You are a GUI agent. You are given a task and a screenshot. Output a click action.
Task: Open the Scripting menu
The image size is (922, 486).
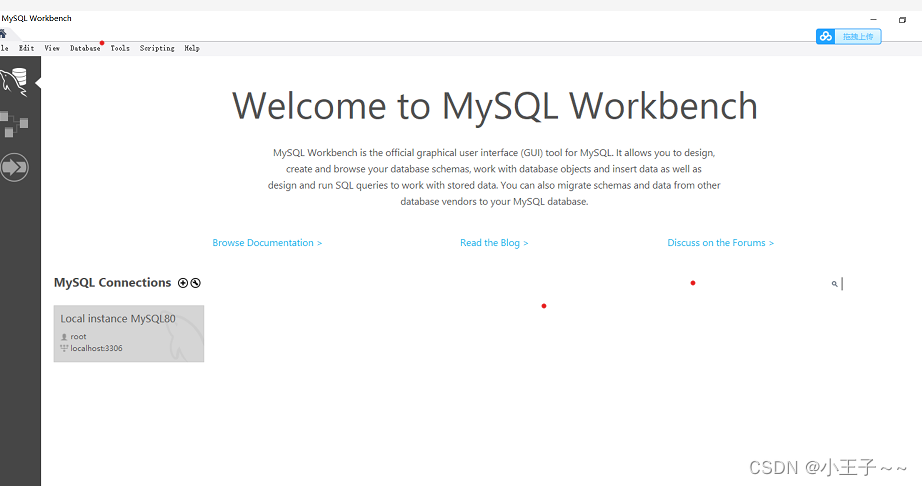(x=157, y=48)
